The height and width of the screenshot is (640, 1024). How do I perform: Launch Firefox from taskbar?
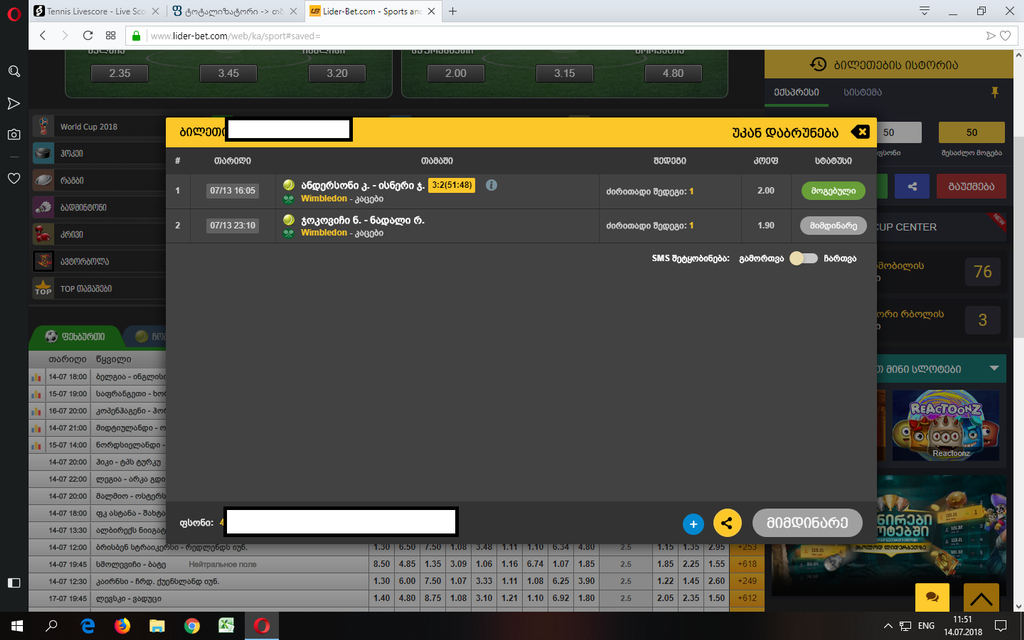(x=122, y=626)
